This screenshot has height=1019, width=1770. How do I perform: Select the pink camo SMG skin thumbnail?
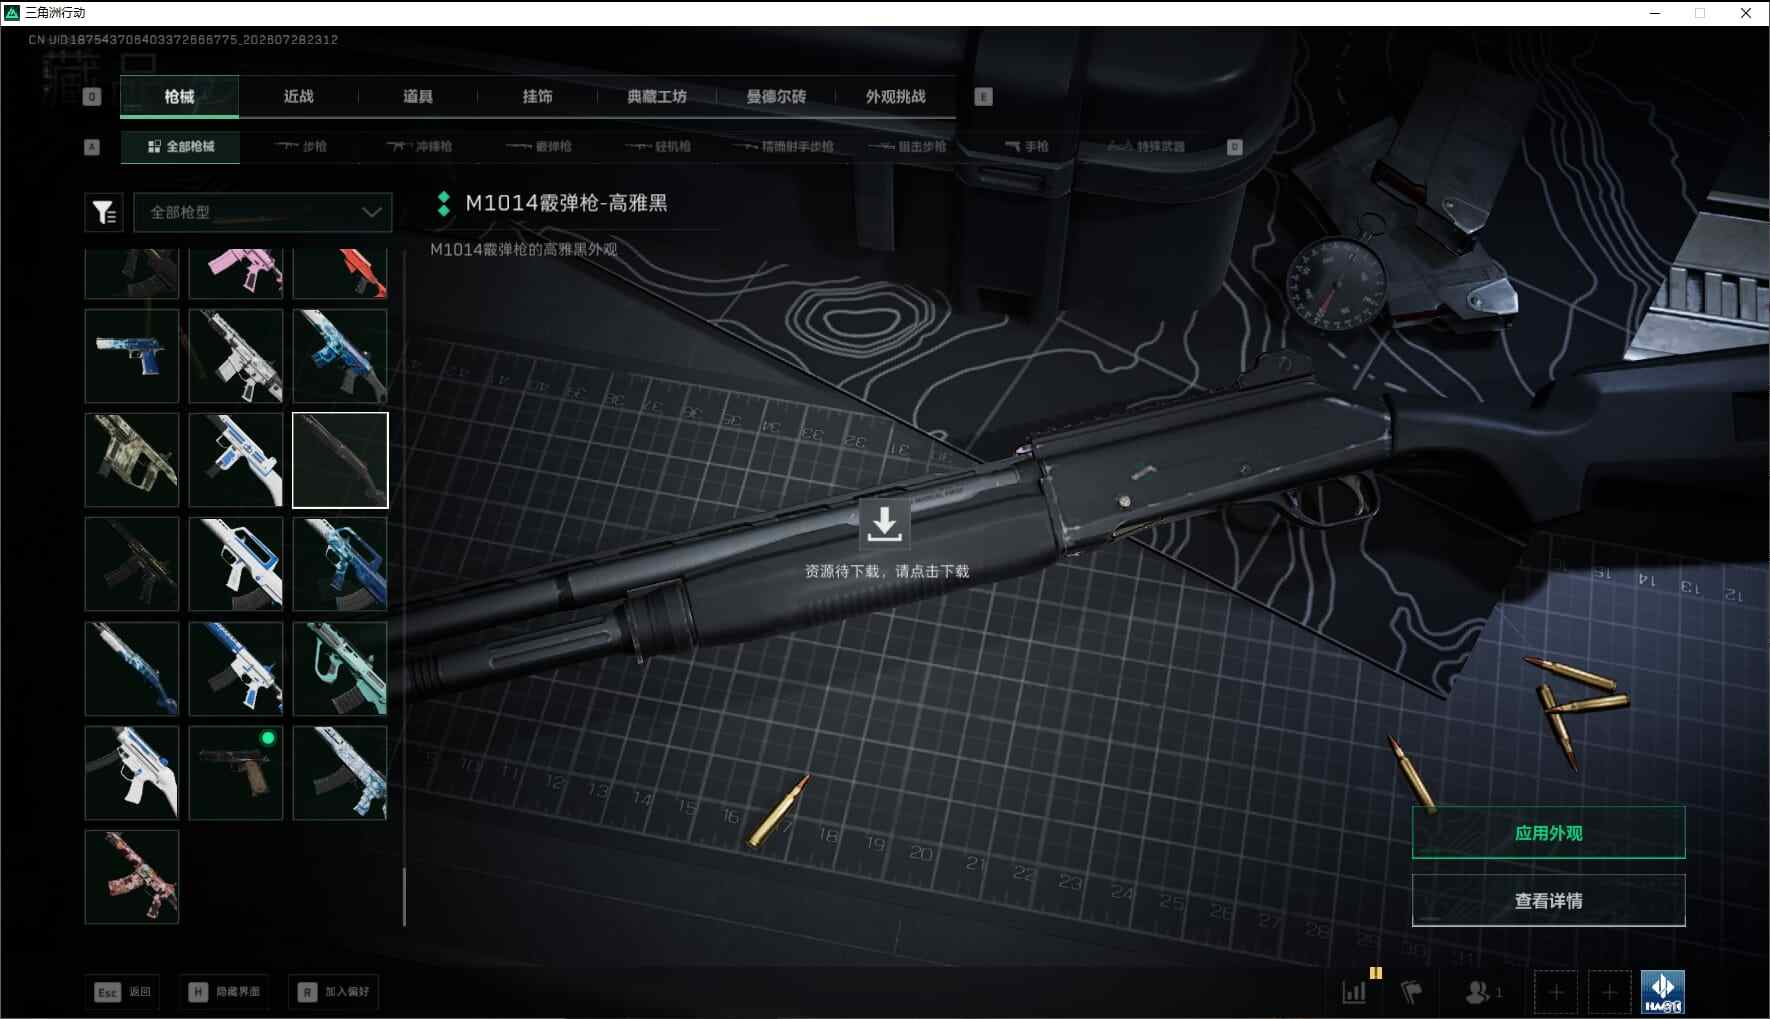pos(132,877)
